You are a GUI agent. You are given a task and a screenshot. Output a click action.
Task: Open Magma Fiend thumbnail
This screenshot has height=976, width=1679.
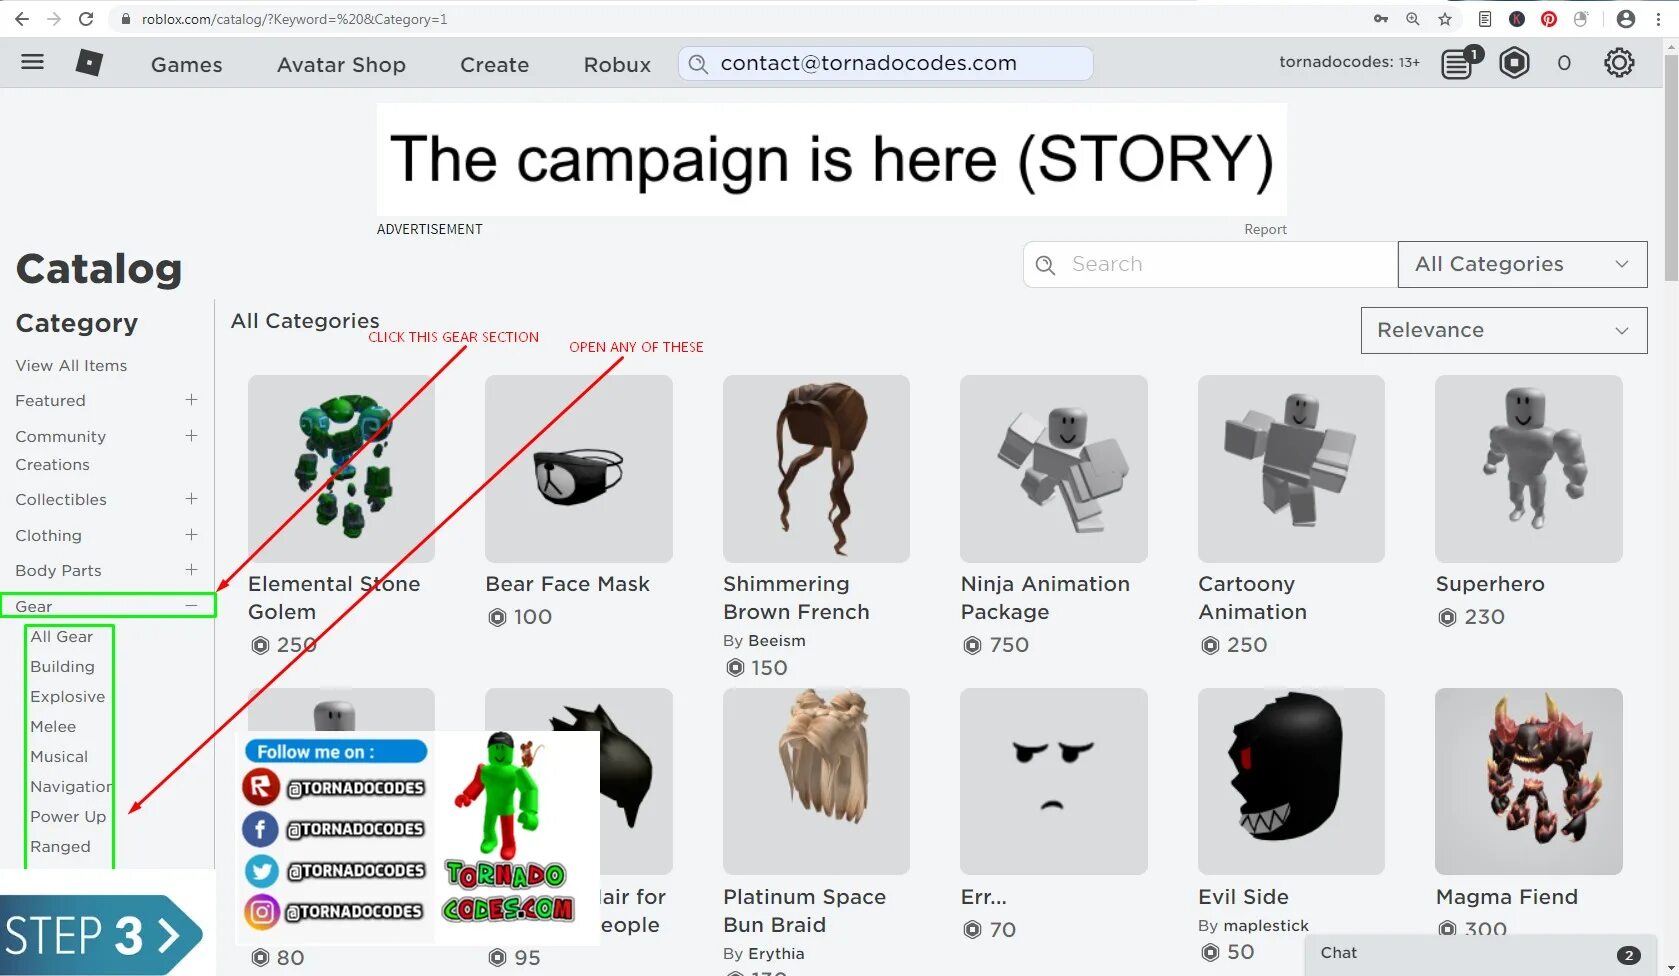point(1528,781)
